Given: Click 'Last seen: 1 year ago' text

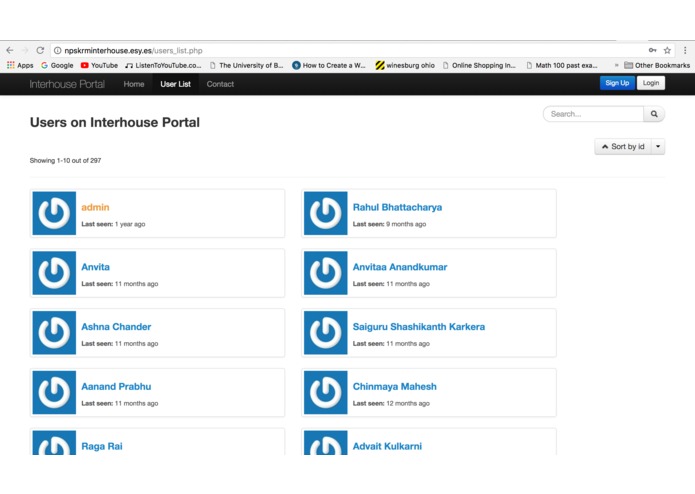Looking at the screenshot, I should pyautogui.click(x=113, y=224).
